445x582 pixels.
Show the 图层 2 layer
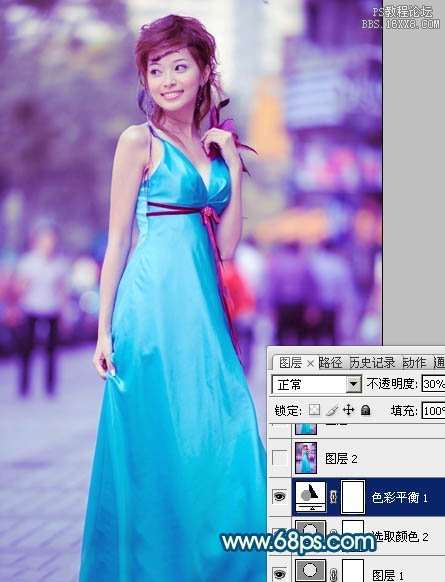[x=279, y=458]
